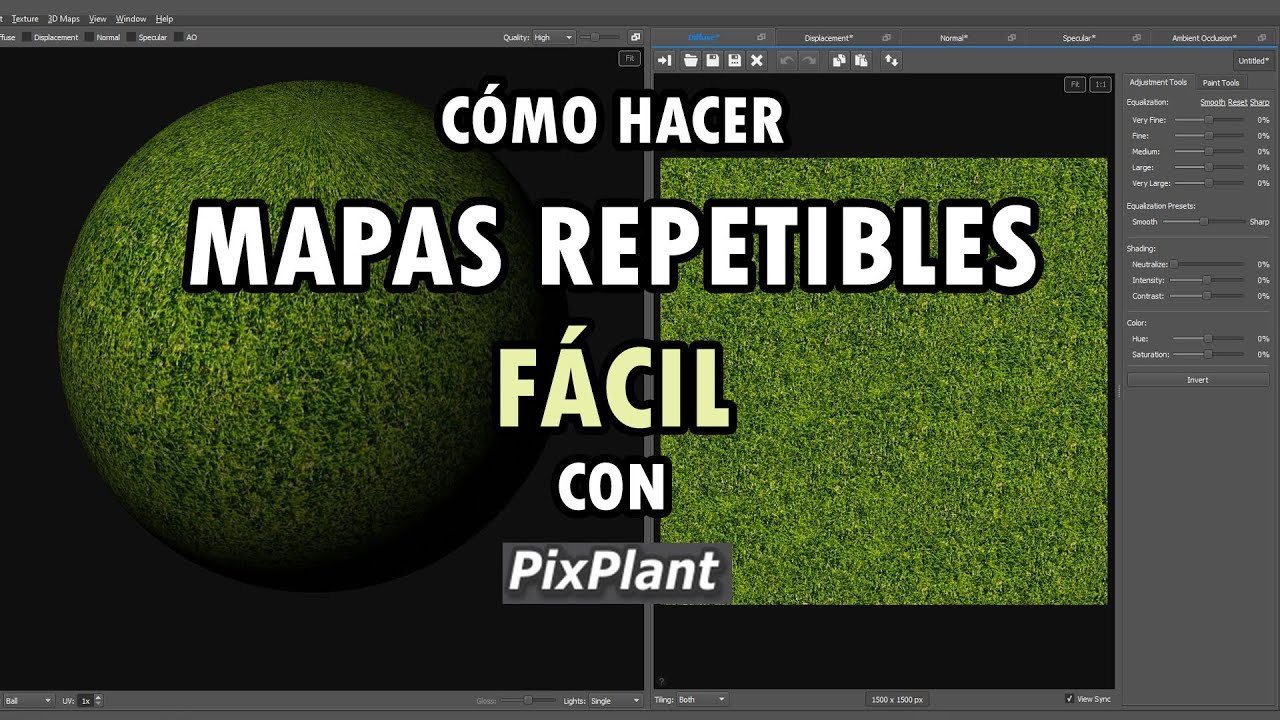
Task: Set map zoom to 1:1
Action: tap(1100, 85)
